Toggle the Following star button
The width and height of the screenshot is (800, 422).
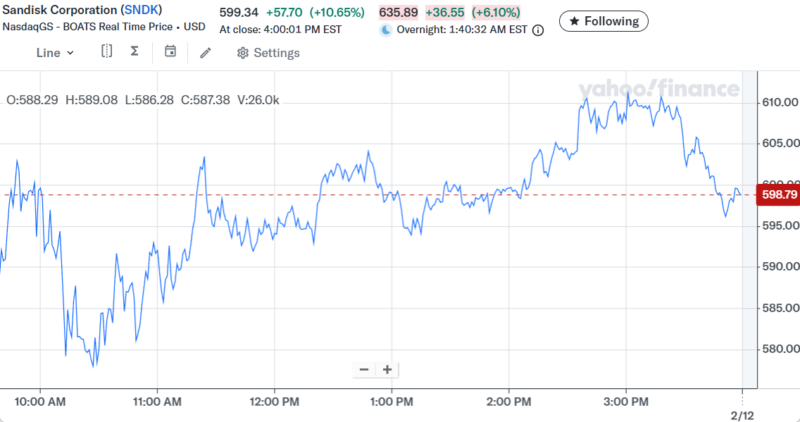click(x=604, y=20)
